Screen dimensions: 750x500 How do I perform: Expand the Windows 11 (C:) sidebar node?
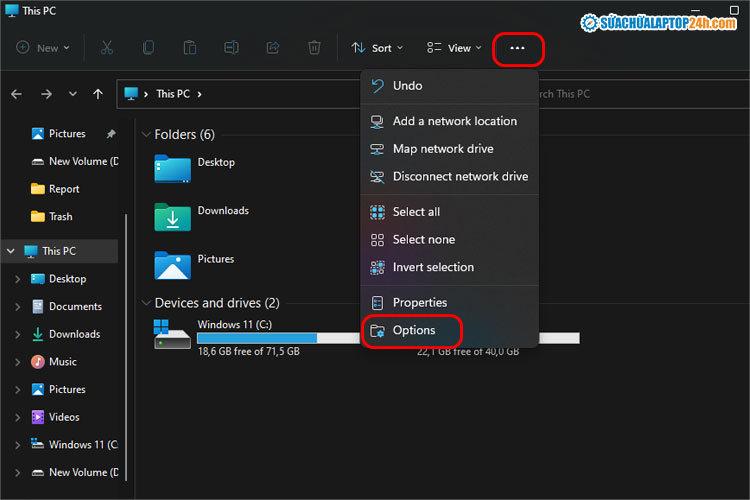tap(17, 445)
